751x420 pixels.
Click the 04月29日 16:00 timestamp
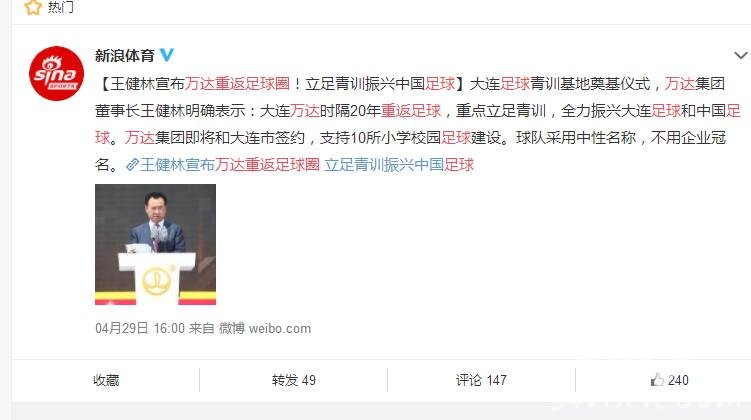coord(140,329)
